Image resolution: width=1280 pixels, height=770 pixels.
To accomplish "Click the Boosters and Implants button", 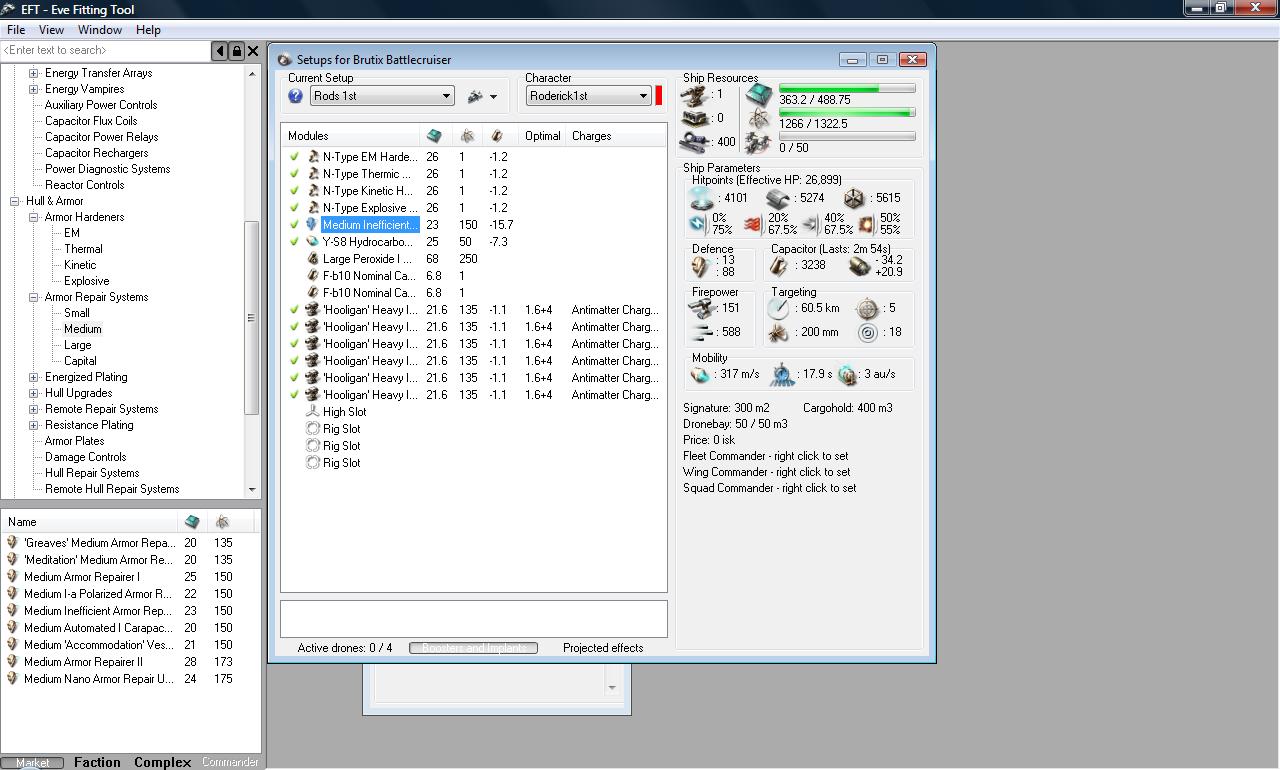I will pyautogui.click(x=474, y=648).
